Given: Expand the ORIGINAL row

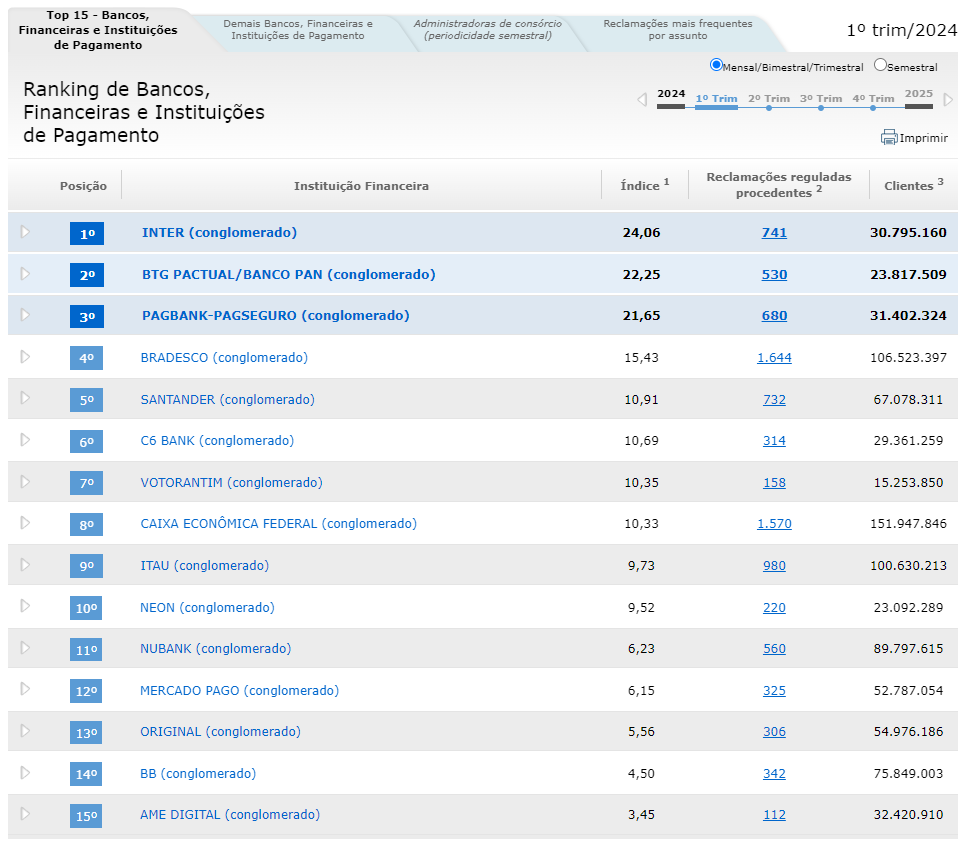Looking at the screenshot, I should click(x=25, y=731).
